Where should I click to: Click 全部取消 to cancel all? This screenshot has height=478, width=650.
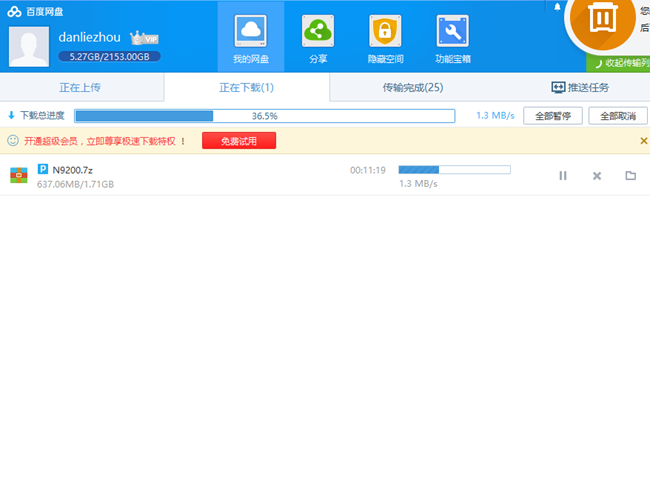(617, 116)
